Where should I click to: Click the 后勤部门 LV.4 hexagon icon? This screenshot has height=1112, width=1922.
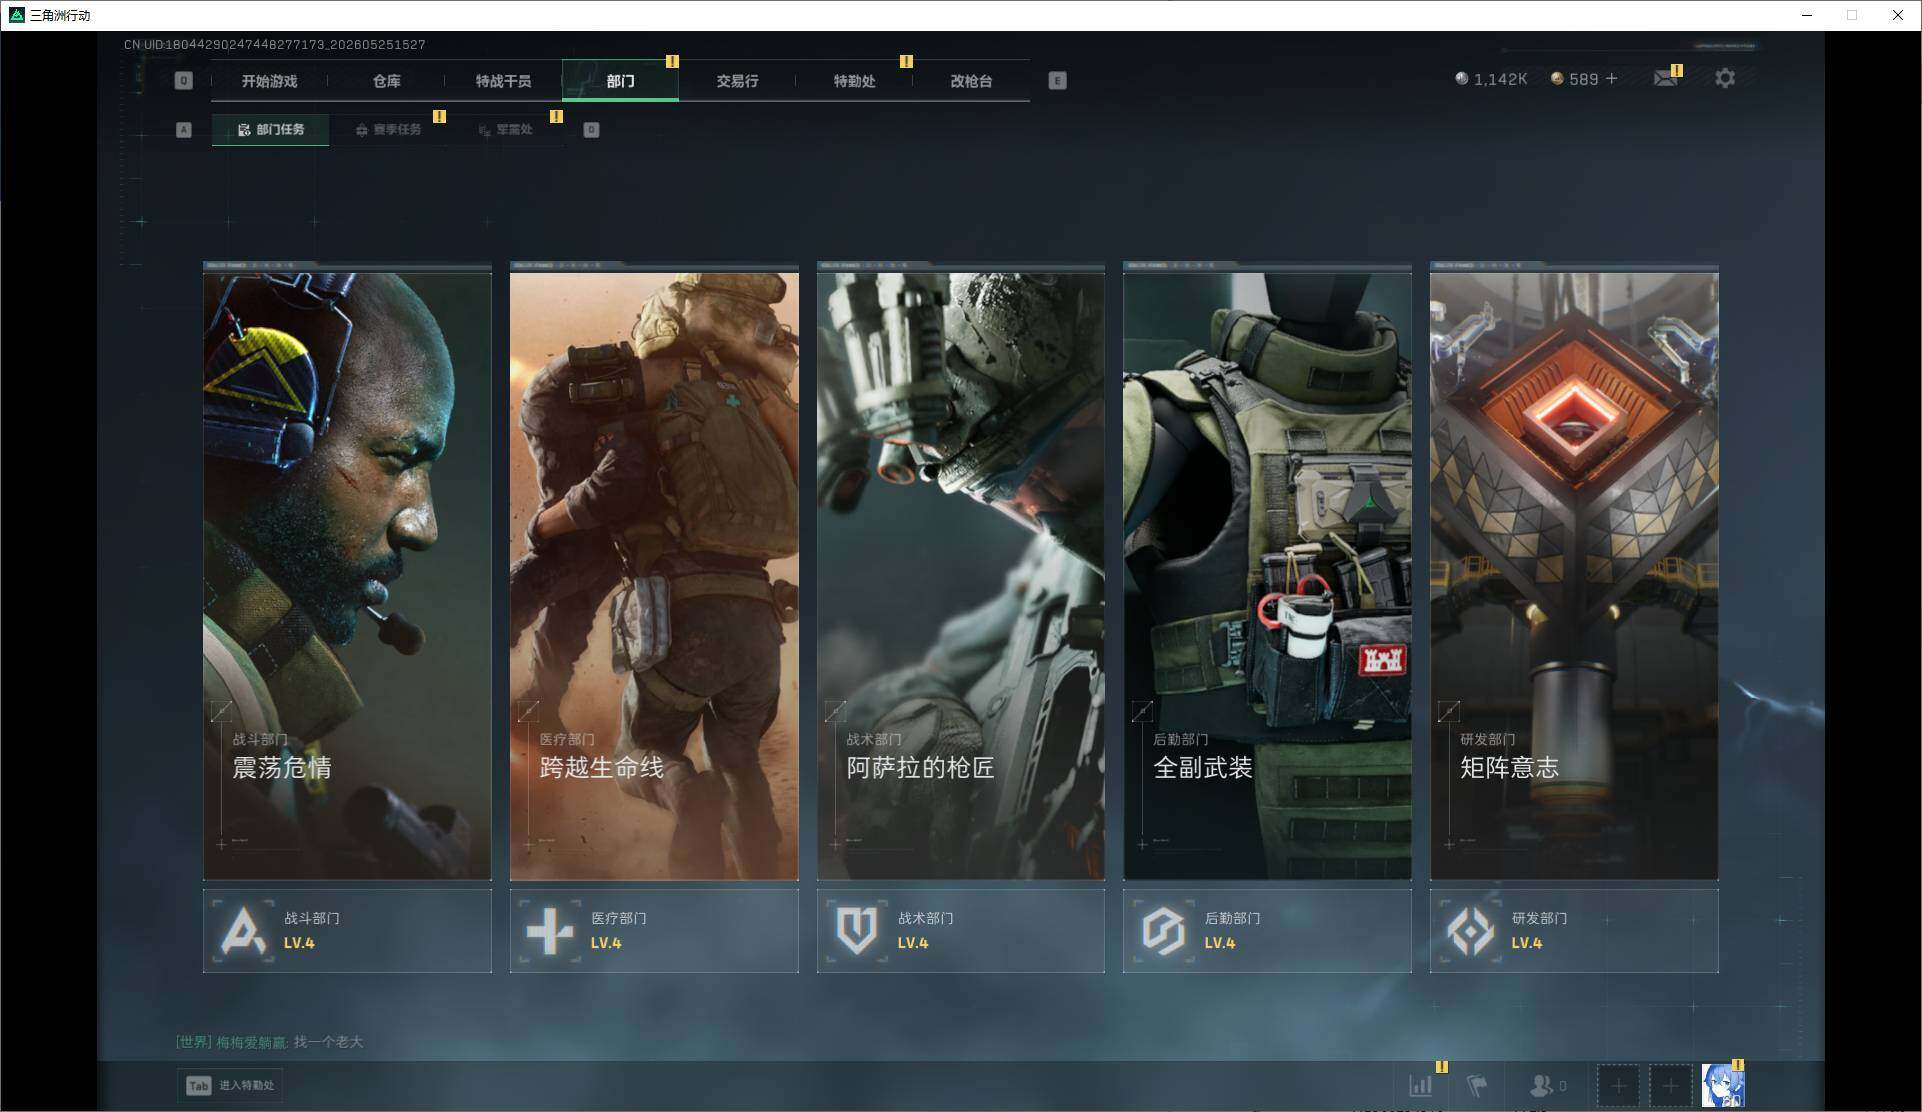point(1164,931)
